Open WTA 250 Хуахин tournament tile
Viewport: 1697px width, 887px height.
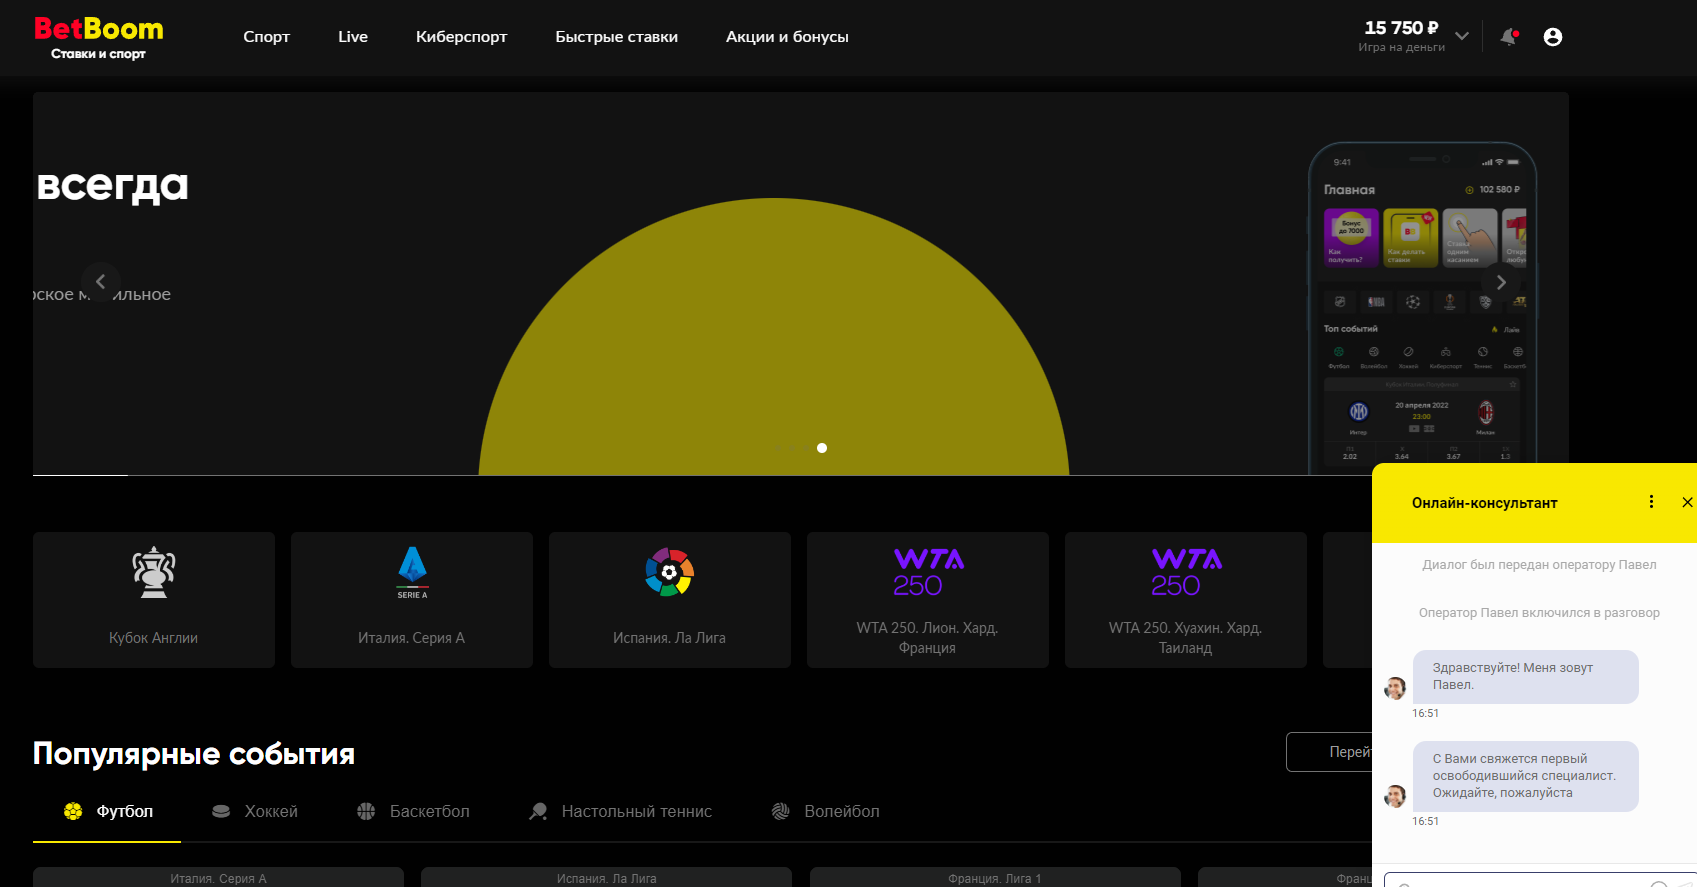click(1186, 599)
